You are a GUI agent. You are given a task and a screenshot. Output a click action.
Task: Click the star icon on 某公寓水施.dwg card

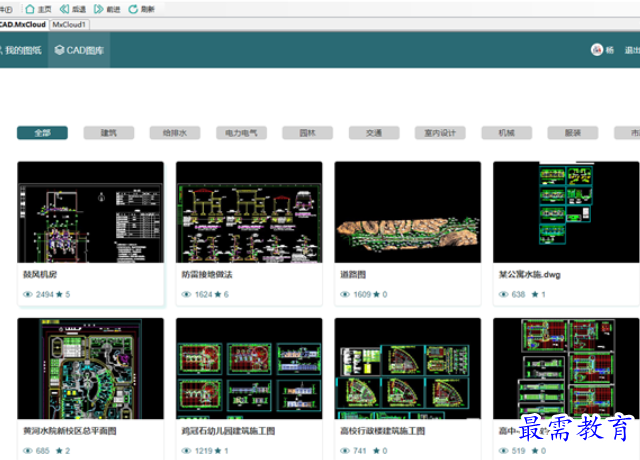(x=535, y=294)
